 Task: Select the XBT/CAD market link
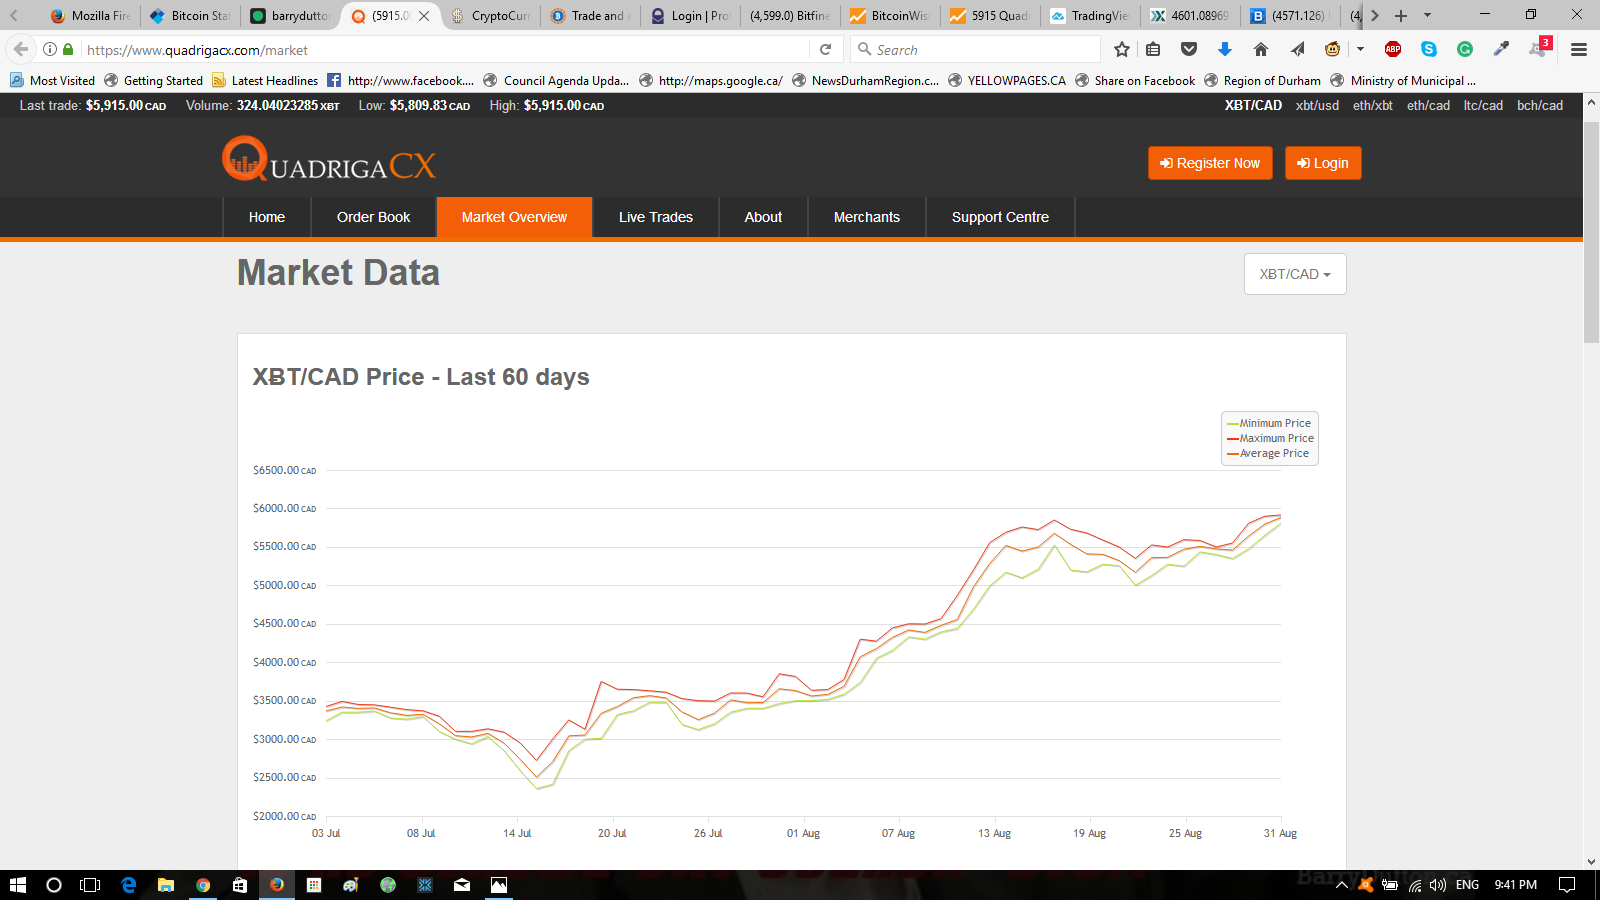[1253, 105]
